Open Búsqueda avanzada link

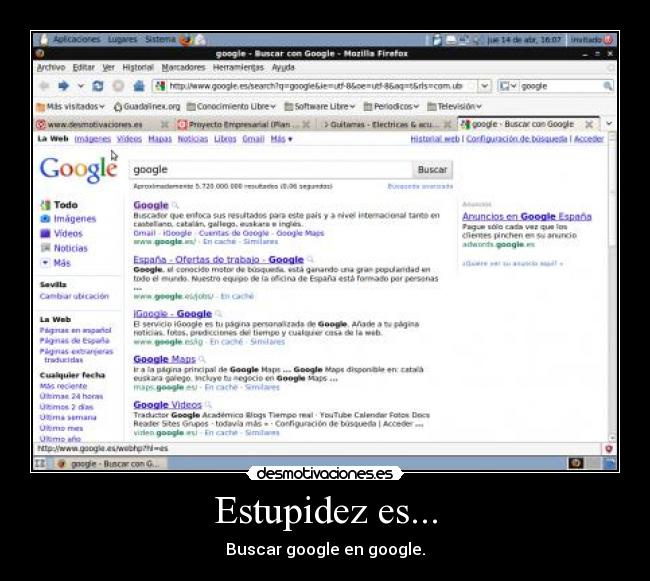(x=420, y=186)
